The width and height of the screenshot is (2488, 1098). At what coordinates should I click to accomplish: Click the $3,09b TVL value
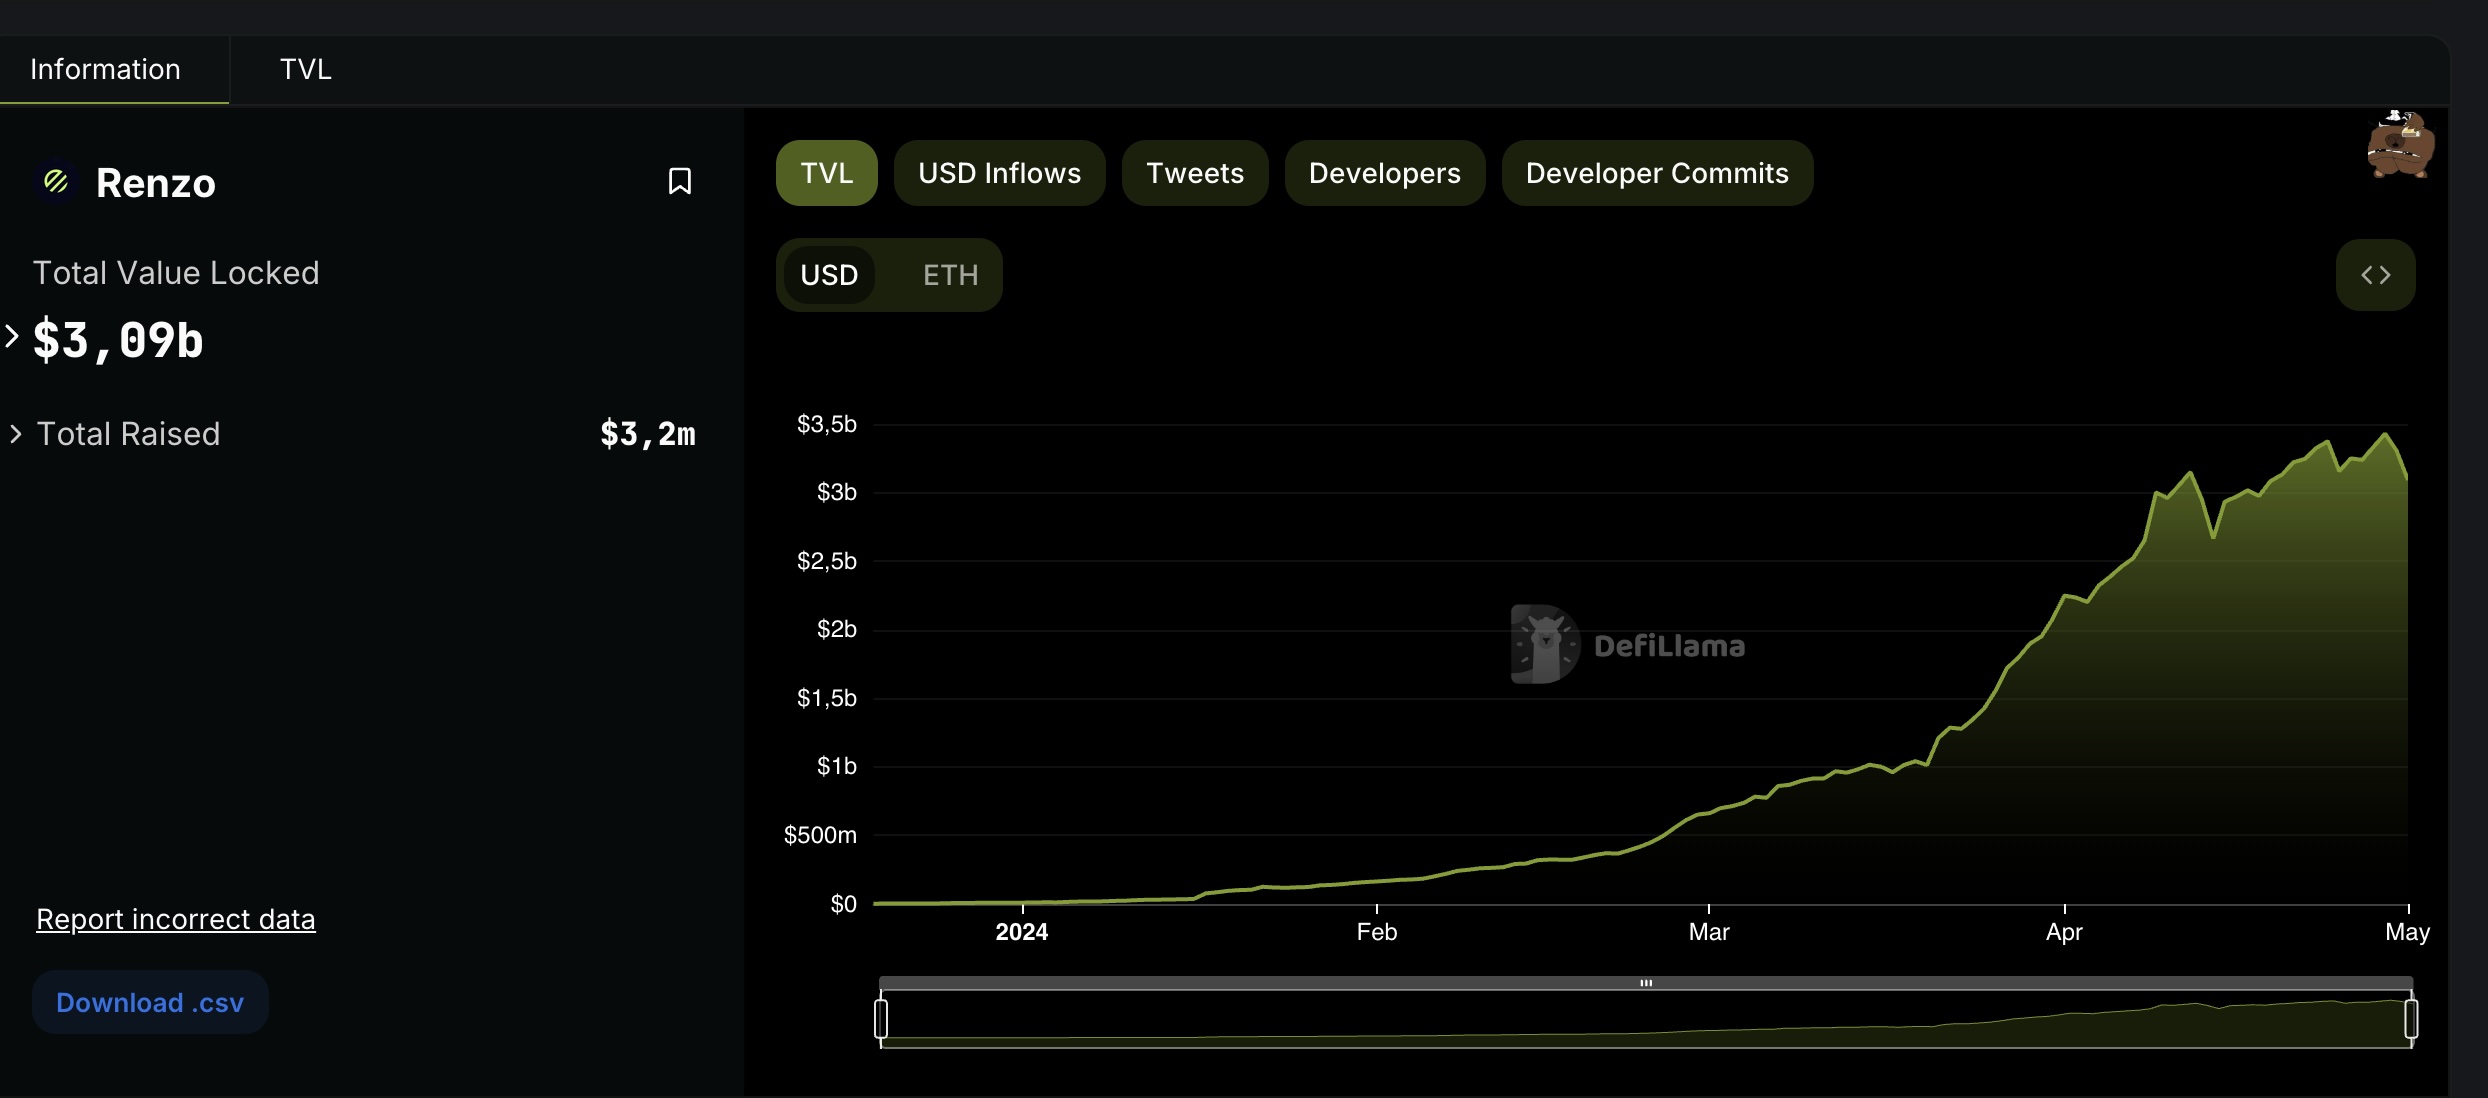pos(118,340)
